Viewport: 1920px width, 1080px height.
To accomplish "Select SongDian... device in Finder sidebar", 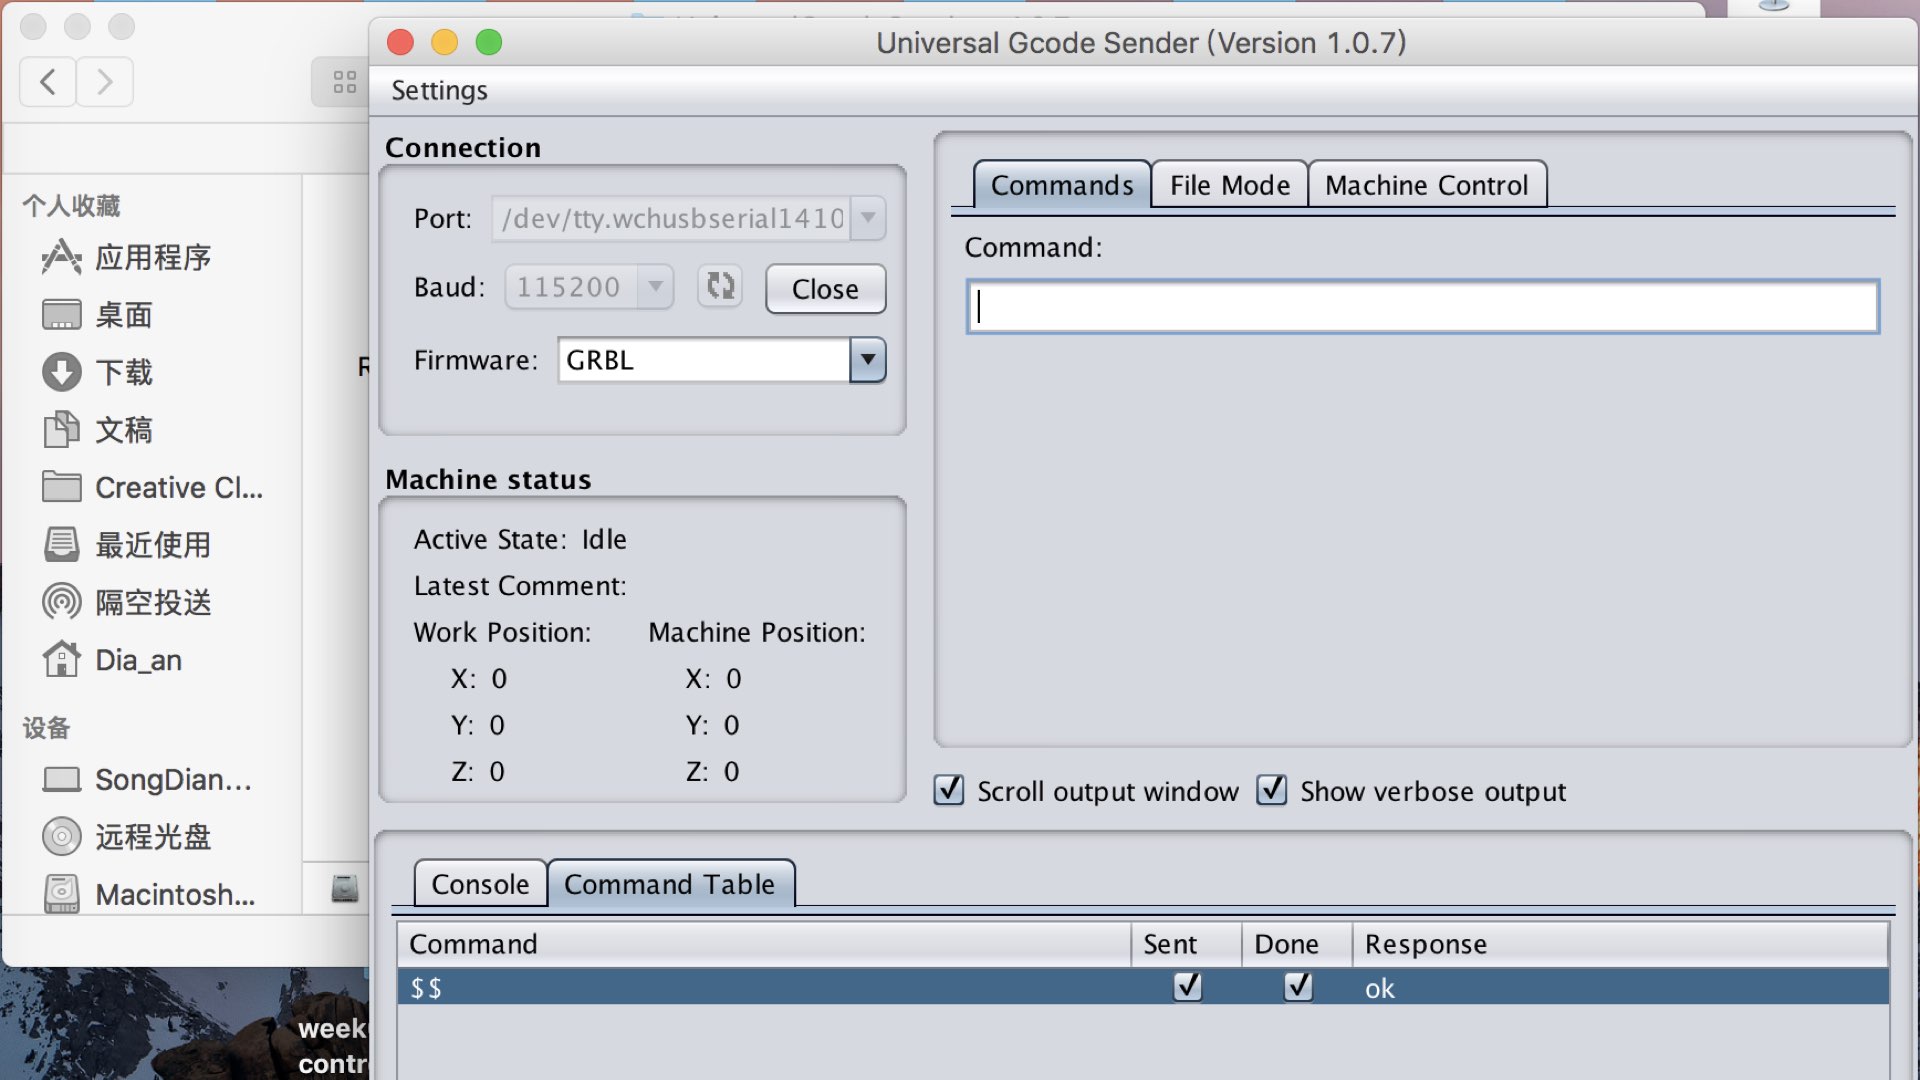I will coord(147,780).
